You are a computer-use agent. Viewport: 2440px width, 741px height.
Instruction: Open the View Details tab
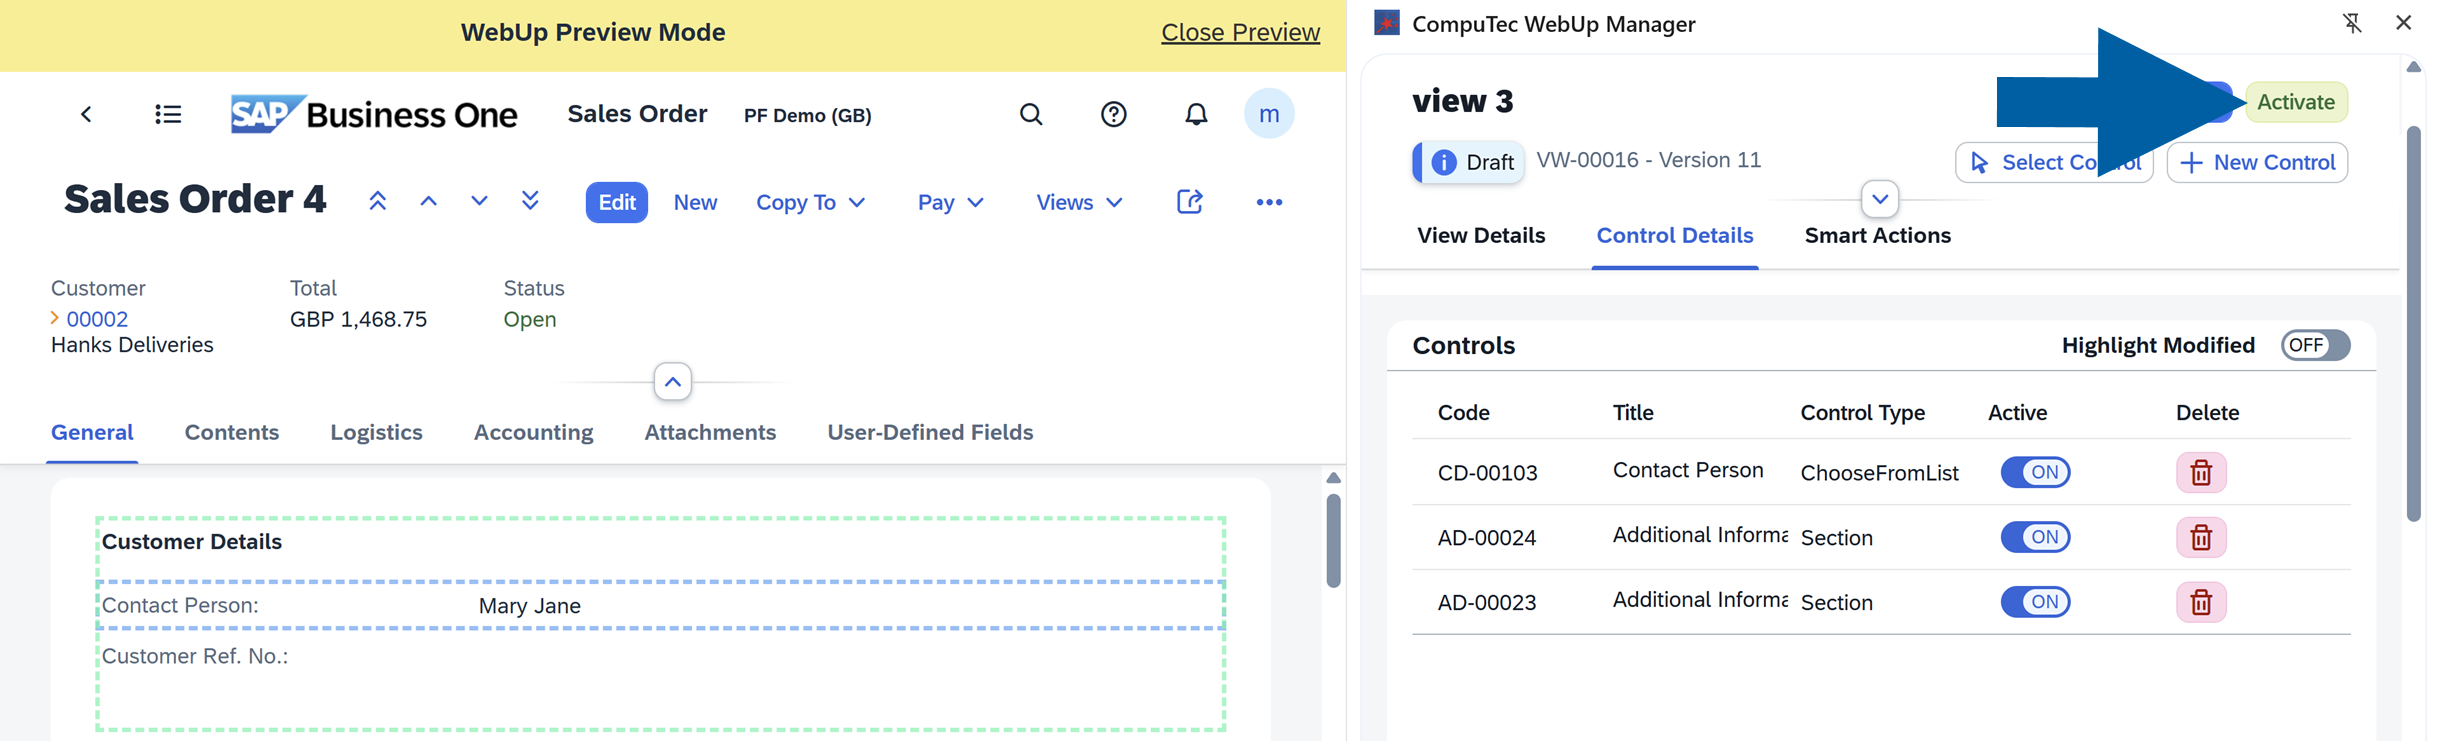(1481, 235)
